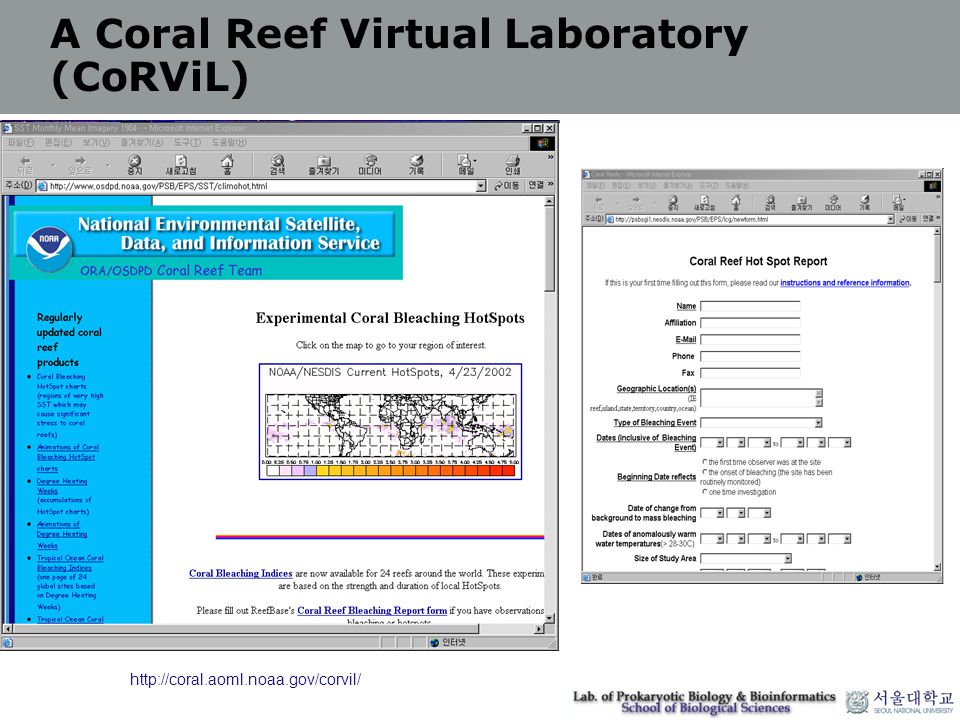
Task: Open the 'Coral Reef Bleaching Report form' link
Action: [x=372, y=610]
